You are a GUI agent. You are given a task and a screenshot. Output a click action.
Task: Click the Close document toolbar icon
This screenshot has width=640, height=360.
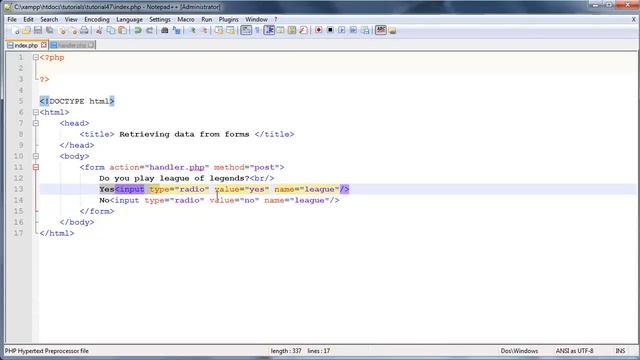(x=62, y=31)
